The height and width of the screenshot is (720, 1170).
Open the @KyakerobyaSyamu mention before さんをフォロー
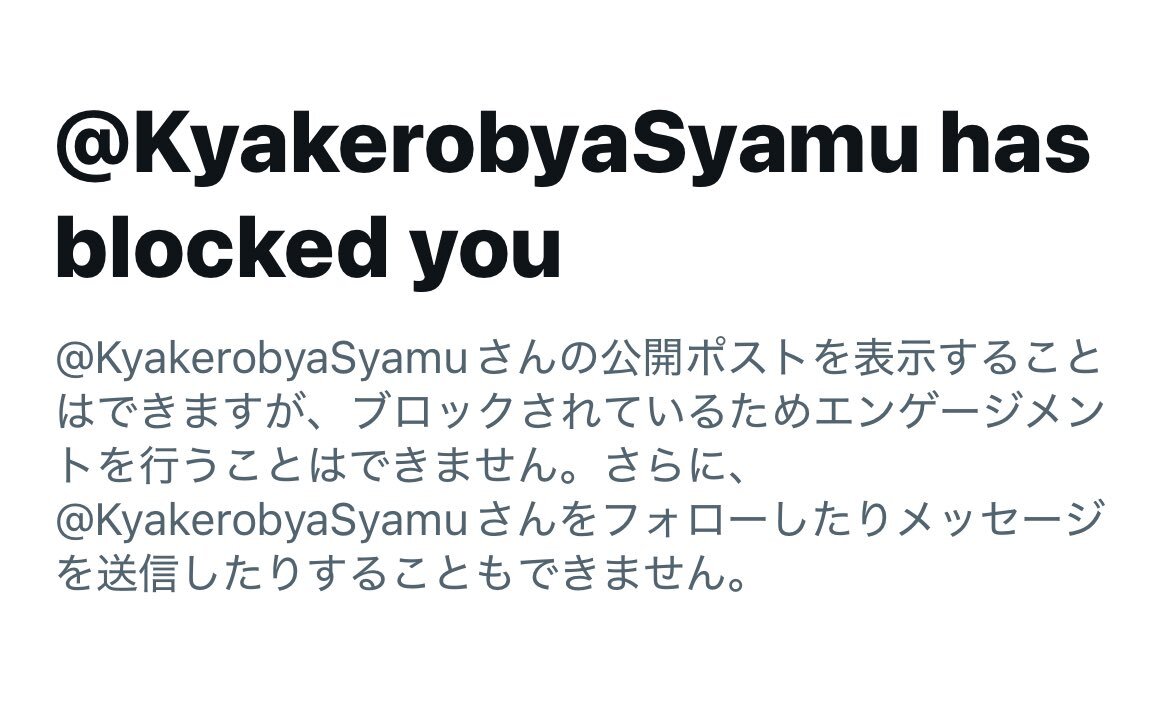coord(262,522)
